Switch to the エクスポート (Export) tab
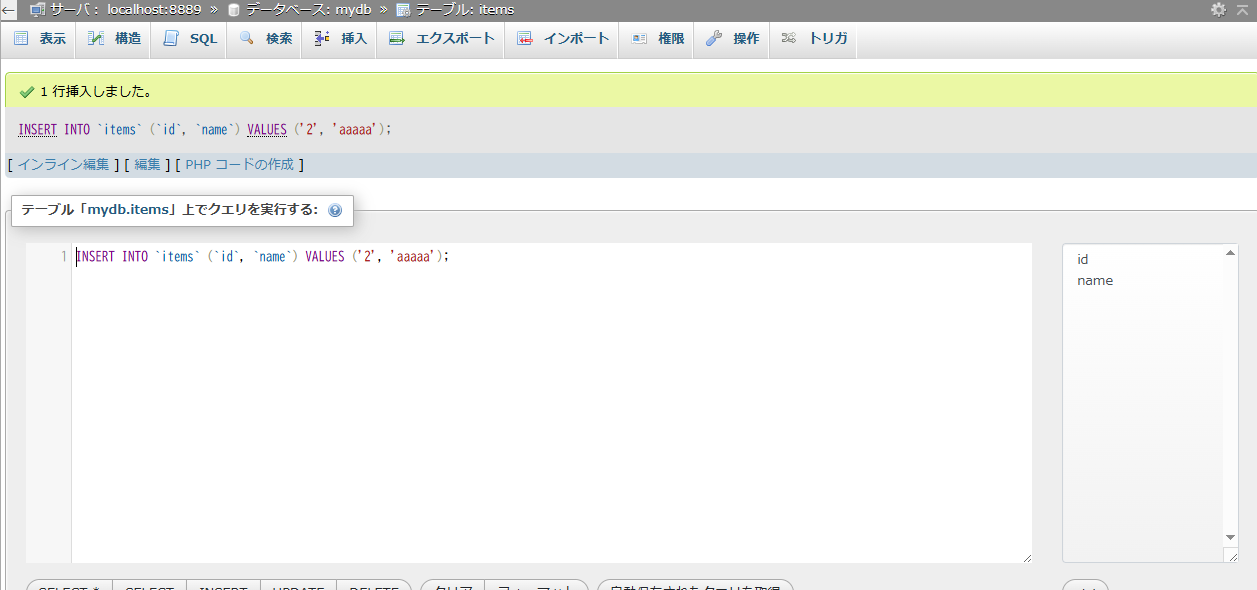 [441, 39]
